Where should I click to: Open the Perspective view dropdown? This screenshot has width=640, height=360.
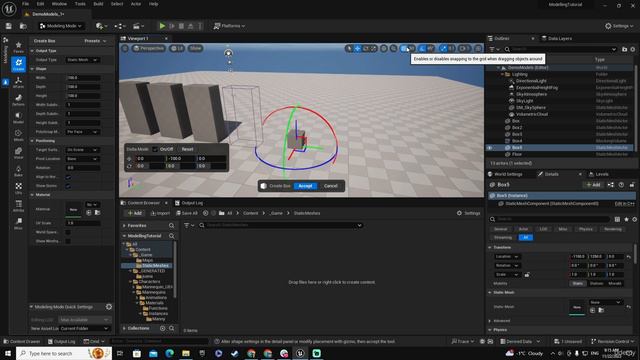coord(149,48)
